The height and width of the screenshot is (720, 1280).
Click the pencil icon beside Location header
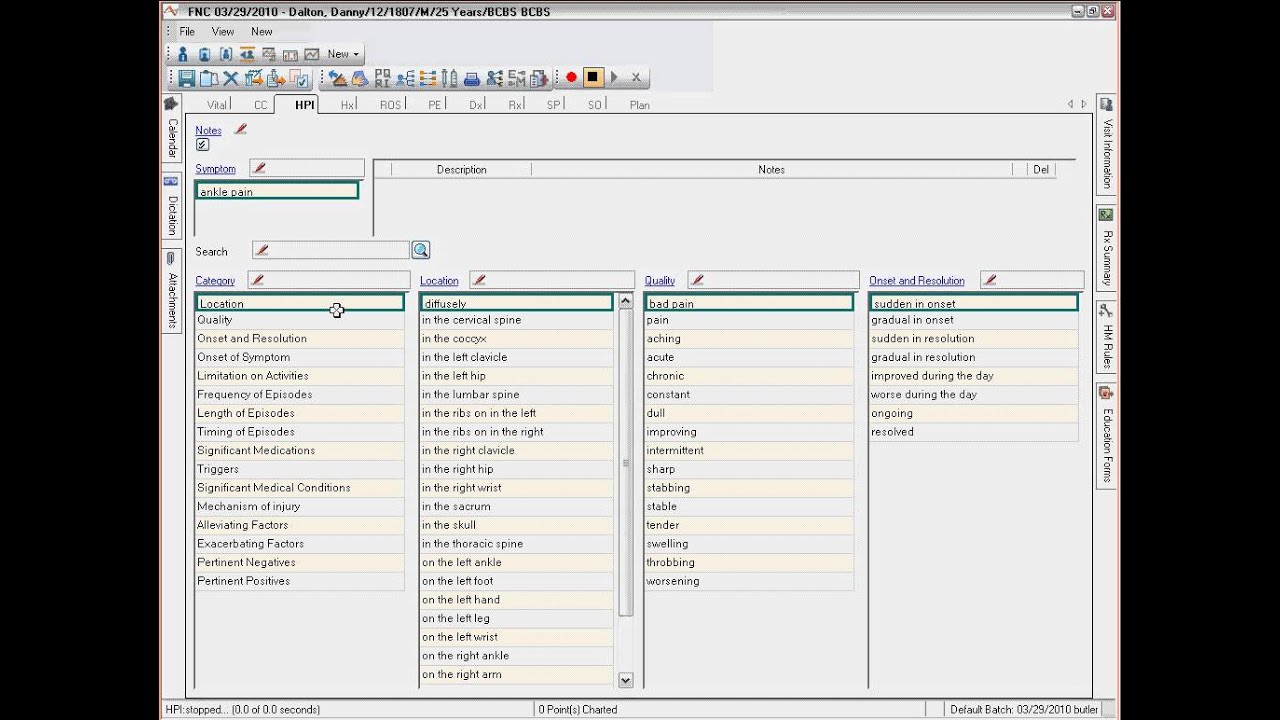(x=479, y=280)
